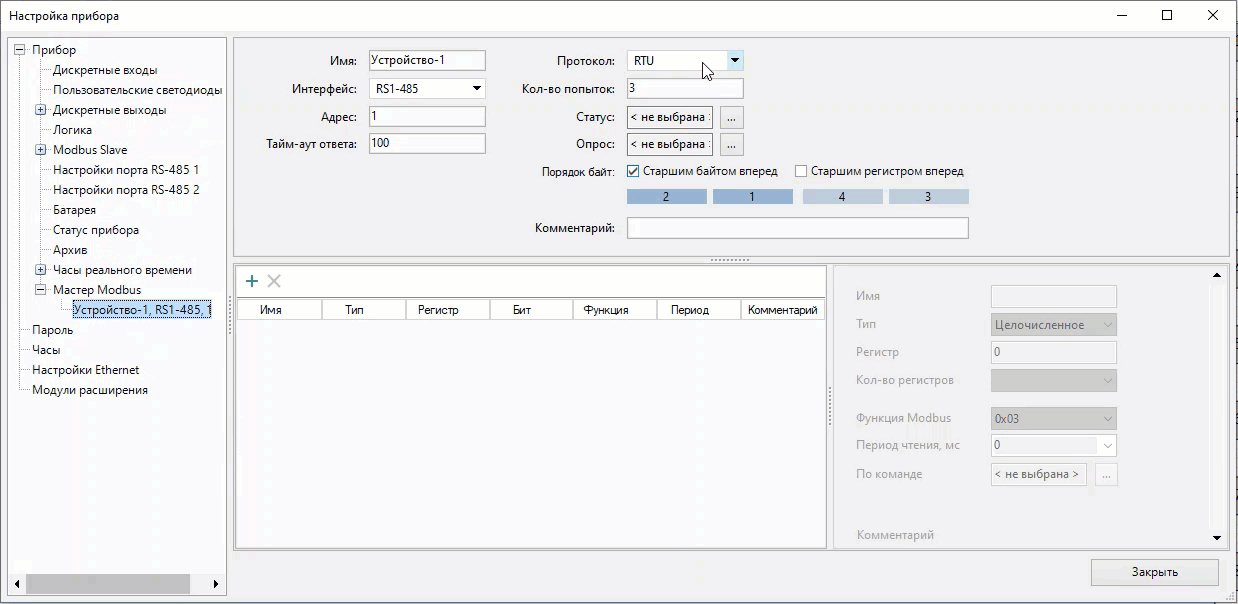Click byte order block labeled 3
This screenshot has width=1238, height=604.
[928, 197]
